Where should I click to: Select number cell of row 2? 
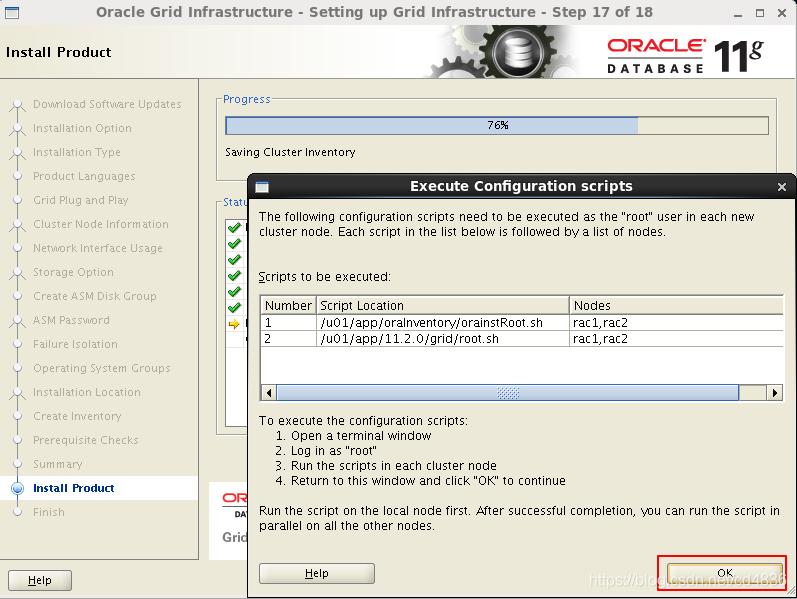click(x=288, y=339)
